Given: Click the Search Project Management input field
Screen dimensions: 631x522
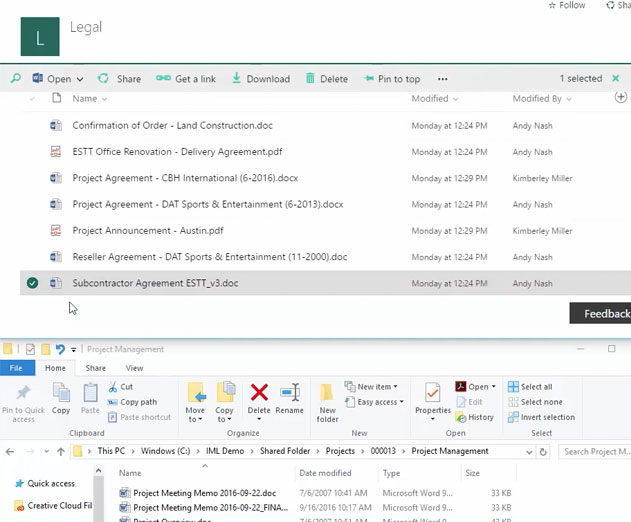Looking at the screenshot, I should (595, 452).
